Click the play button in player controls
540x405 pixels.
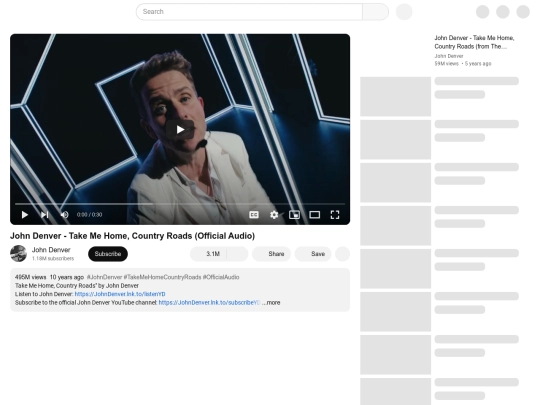[24, 215]
